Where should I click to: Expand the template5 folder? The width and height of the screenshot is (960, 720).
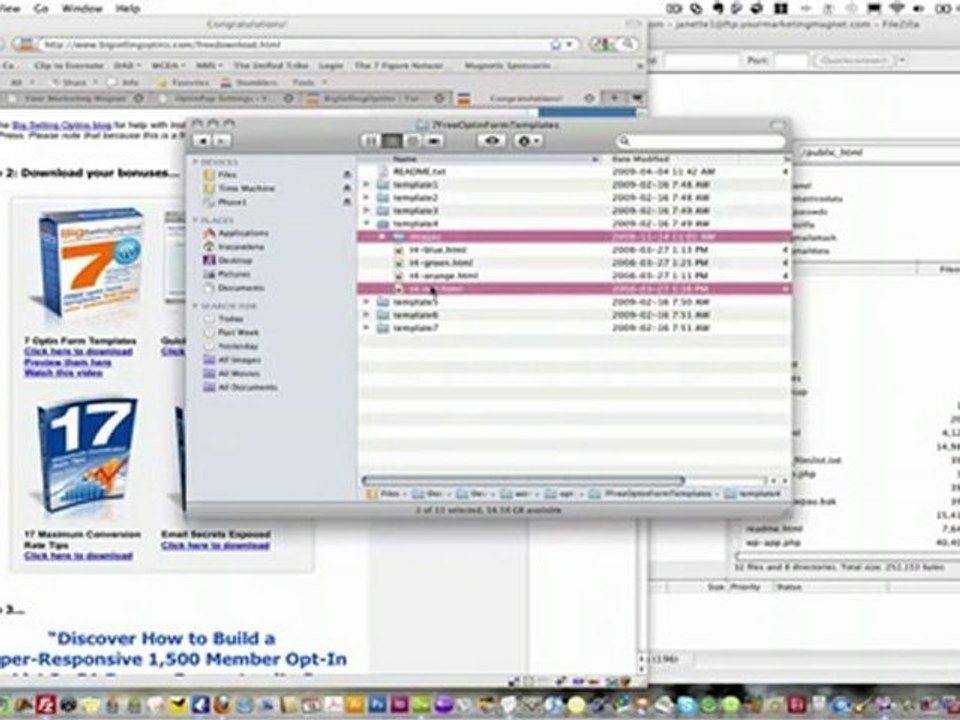tap(367, 302)
